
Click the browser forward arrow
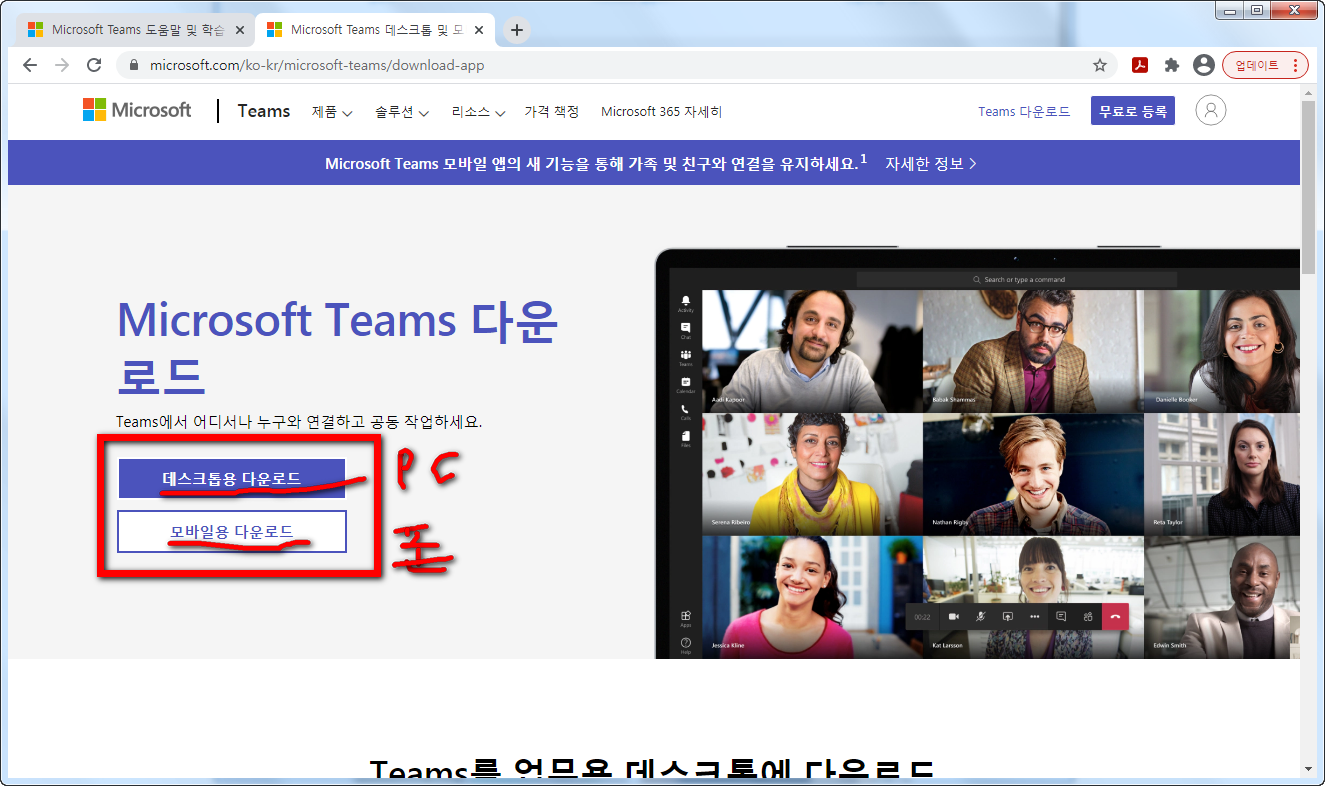[x=62, y=65]
